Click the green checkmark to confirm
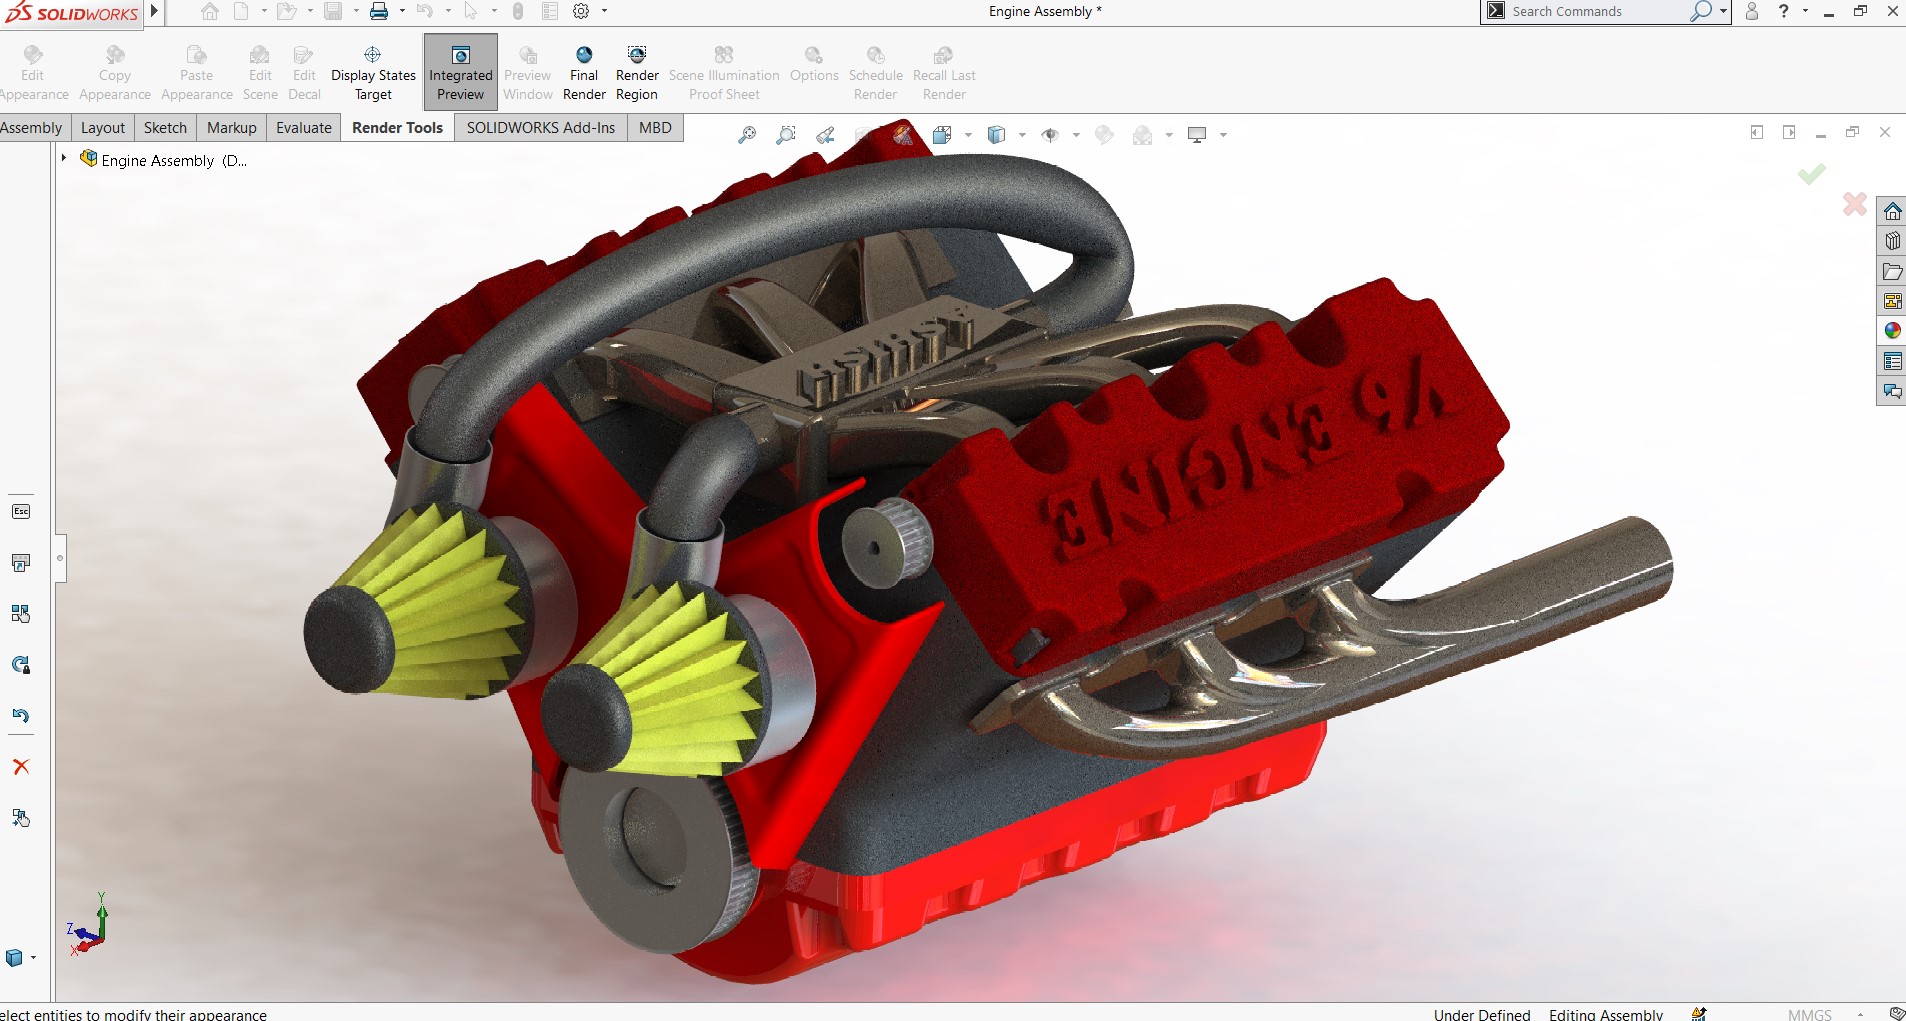 pyautogui.click(x=1811, y=174)
